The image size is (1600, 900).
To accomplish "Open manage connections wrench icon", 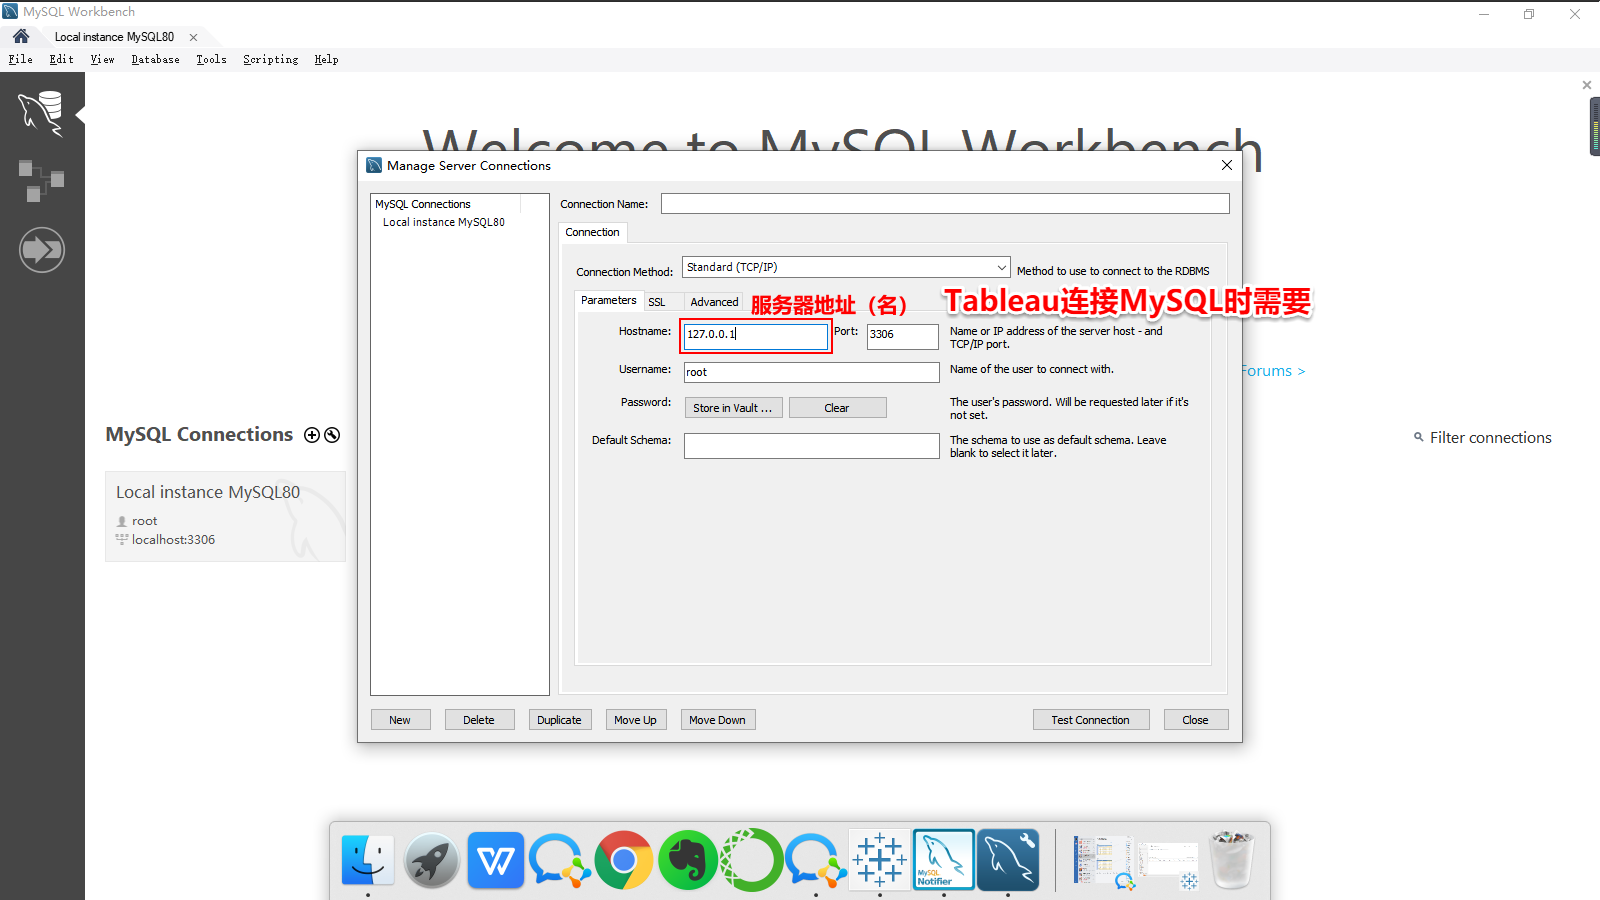I will click(x=332, y=435).
